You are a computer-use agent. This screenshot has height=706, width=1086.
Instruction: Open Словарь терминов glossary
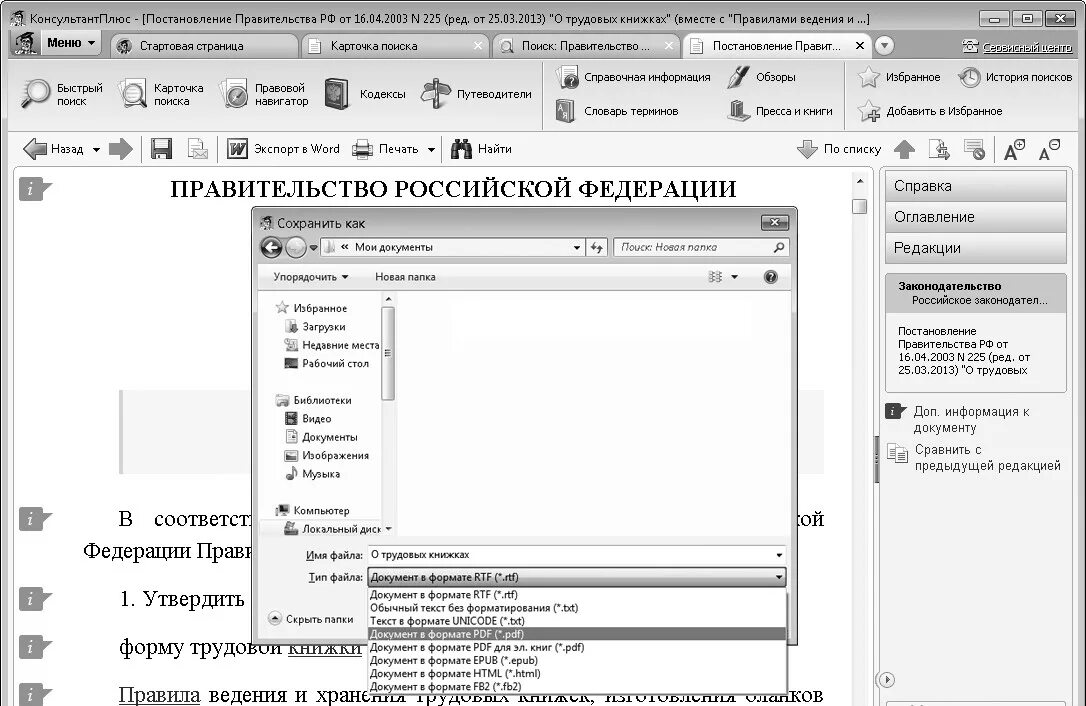point(617,111)
